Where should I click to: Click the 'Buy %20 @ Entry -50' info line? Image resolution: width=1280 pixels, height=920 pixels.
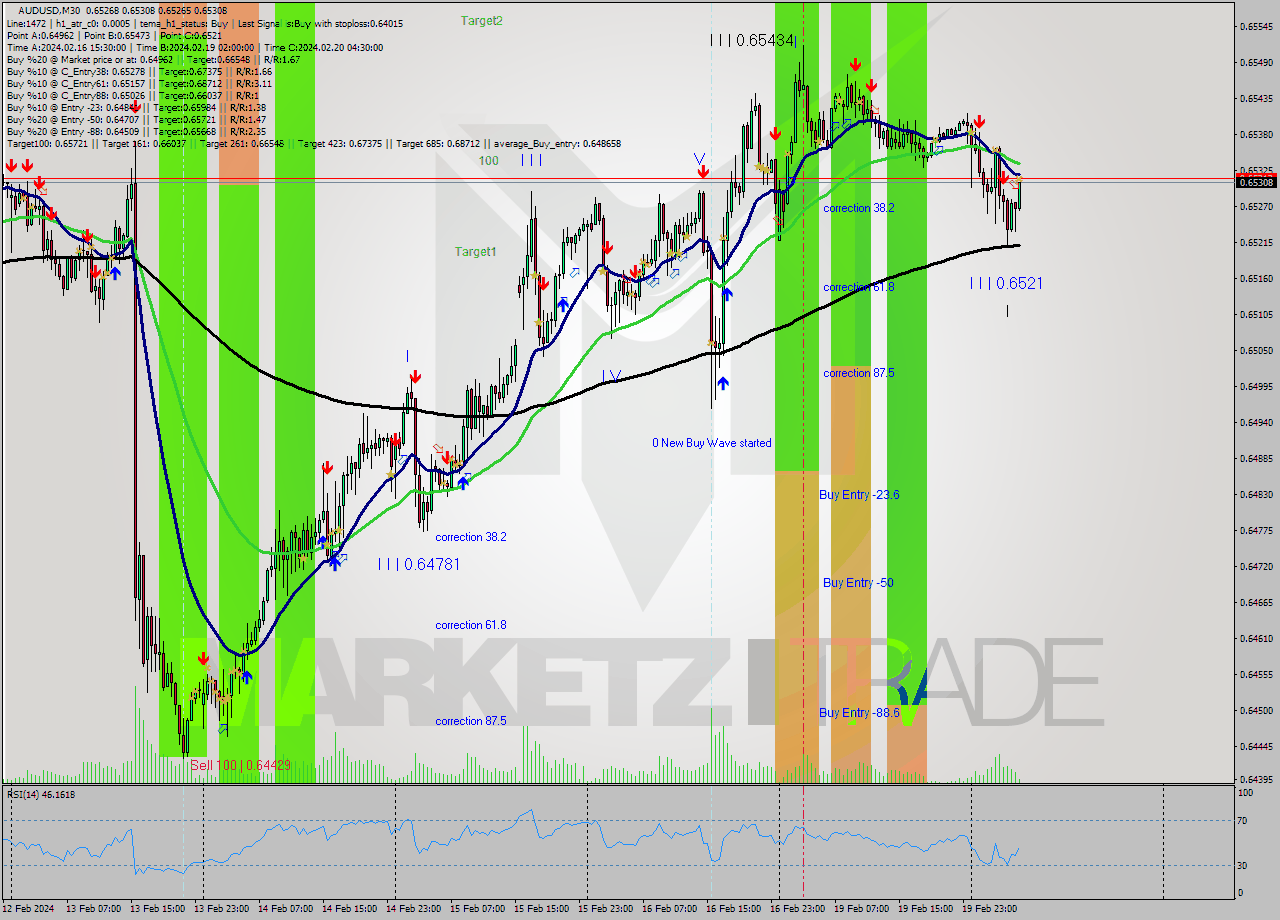(135, 119)
